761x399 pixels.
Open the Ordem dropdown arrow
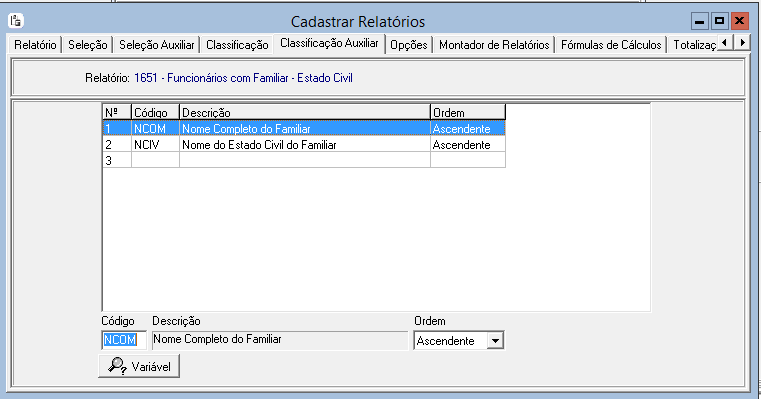pos(495,340)
